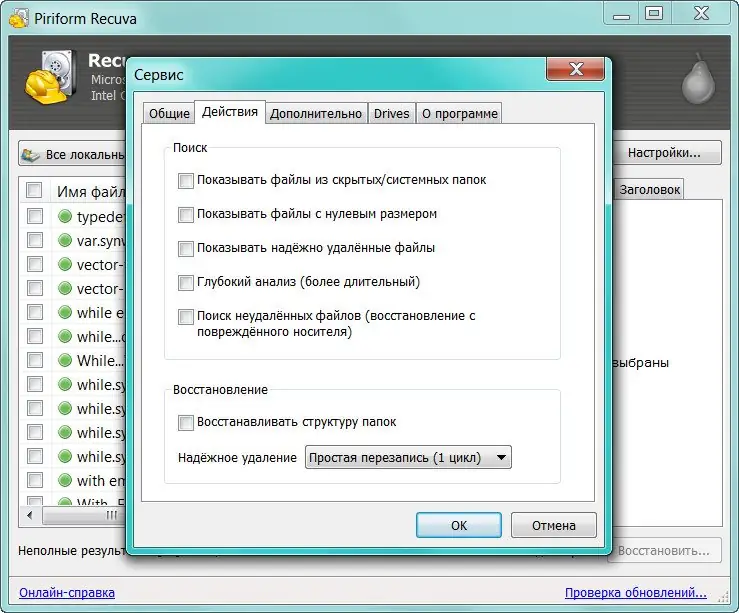Check the var.syn file checkbox
Image resolution: width=739 pixels, height=613 pixels.
click(x=35, y=240)
